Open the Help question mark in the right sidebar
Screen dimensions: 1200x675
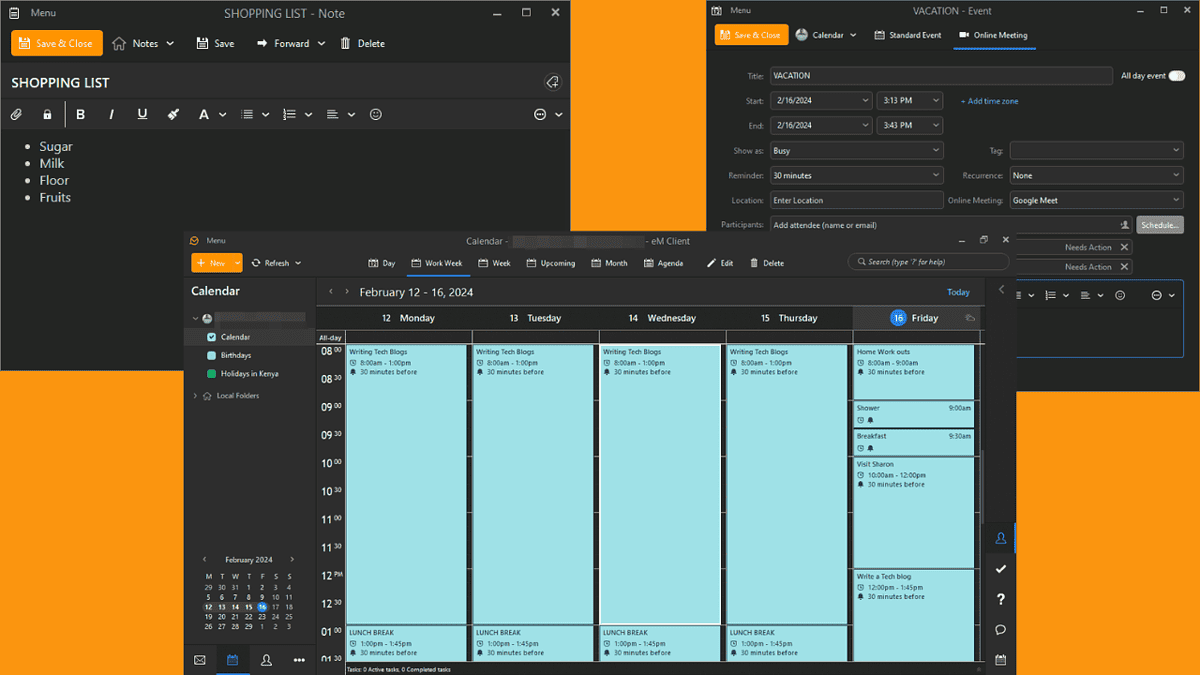point(1000,599)
